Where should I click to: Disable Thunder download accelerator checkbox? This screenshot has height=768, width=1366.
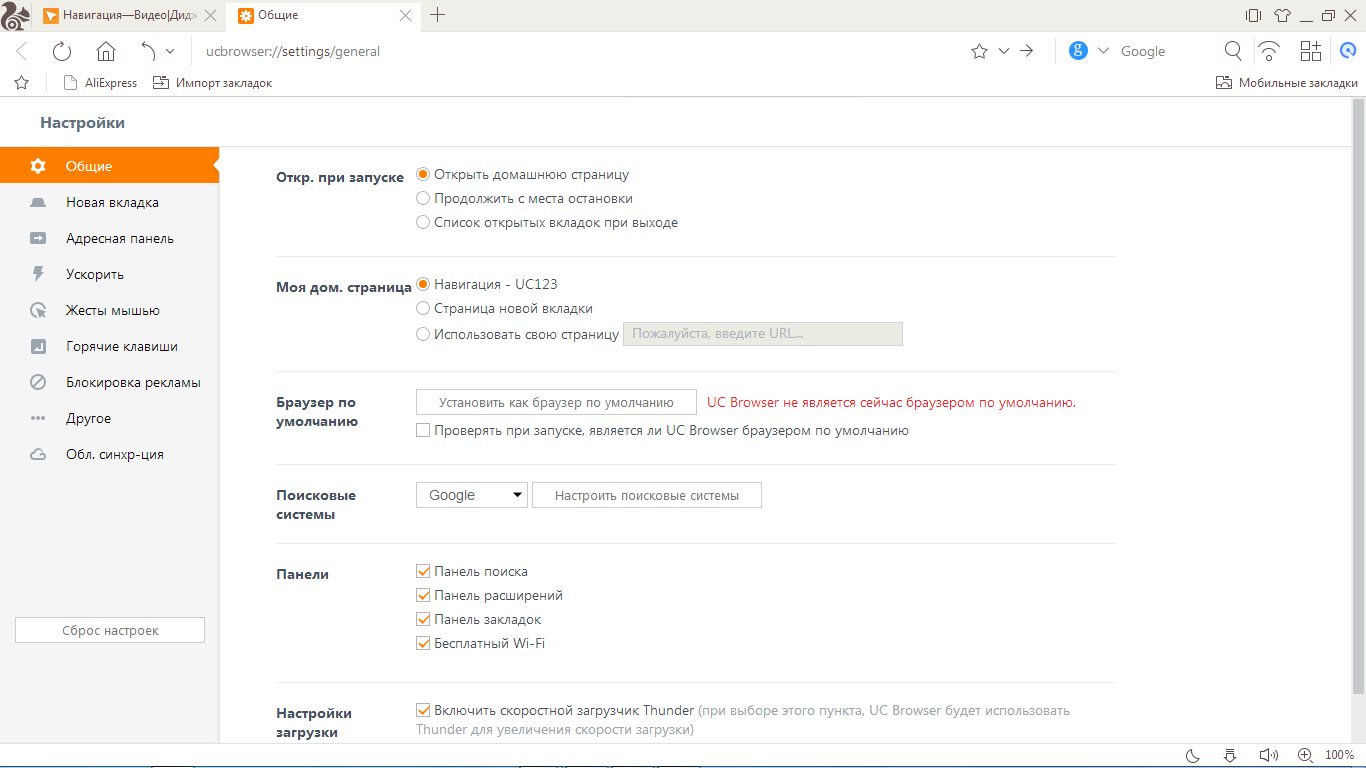[423, 710]
